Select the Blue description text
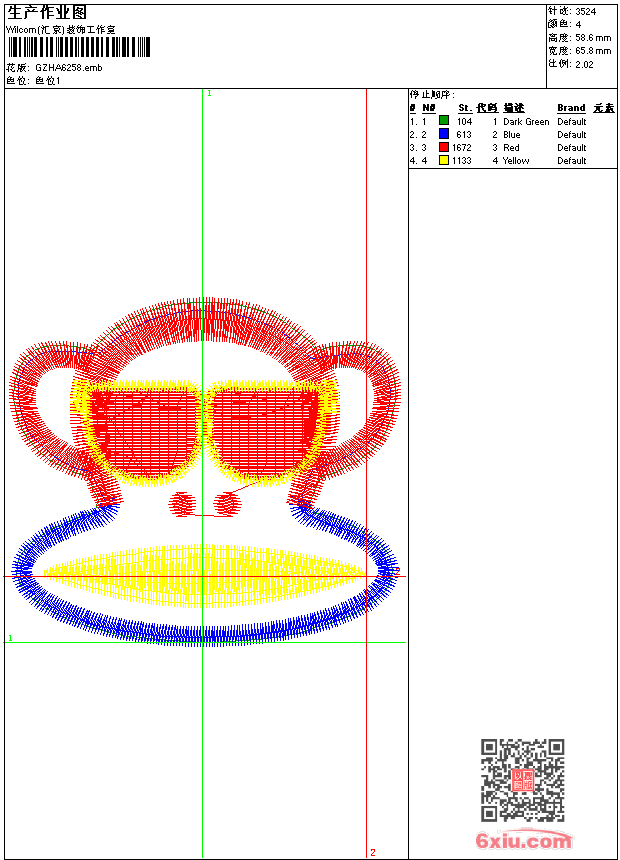 click(x=511, y=134)
